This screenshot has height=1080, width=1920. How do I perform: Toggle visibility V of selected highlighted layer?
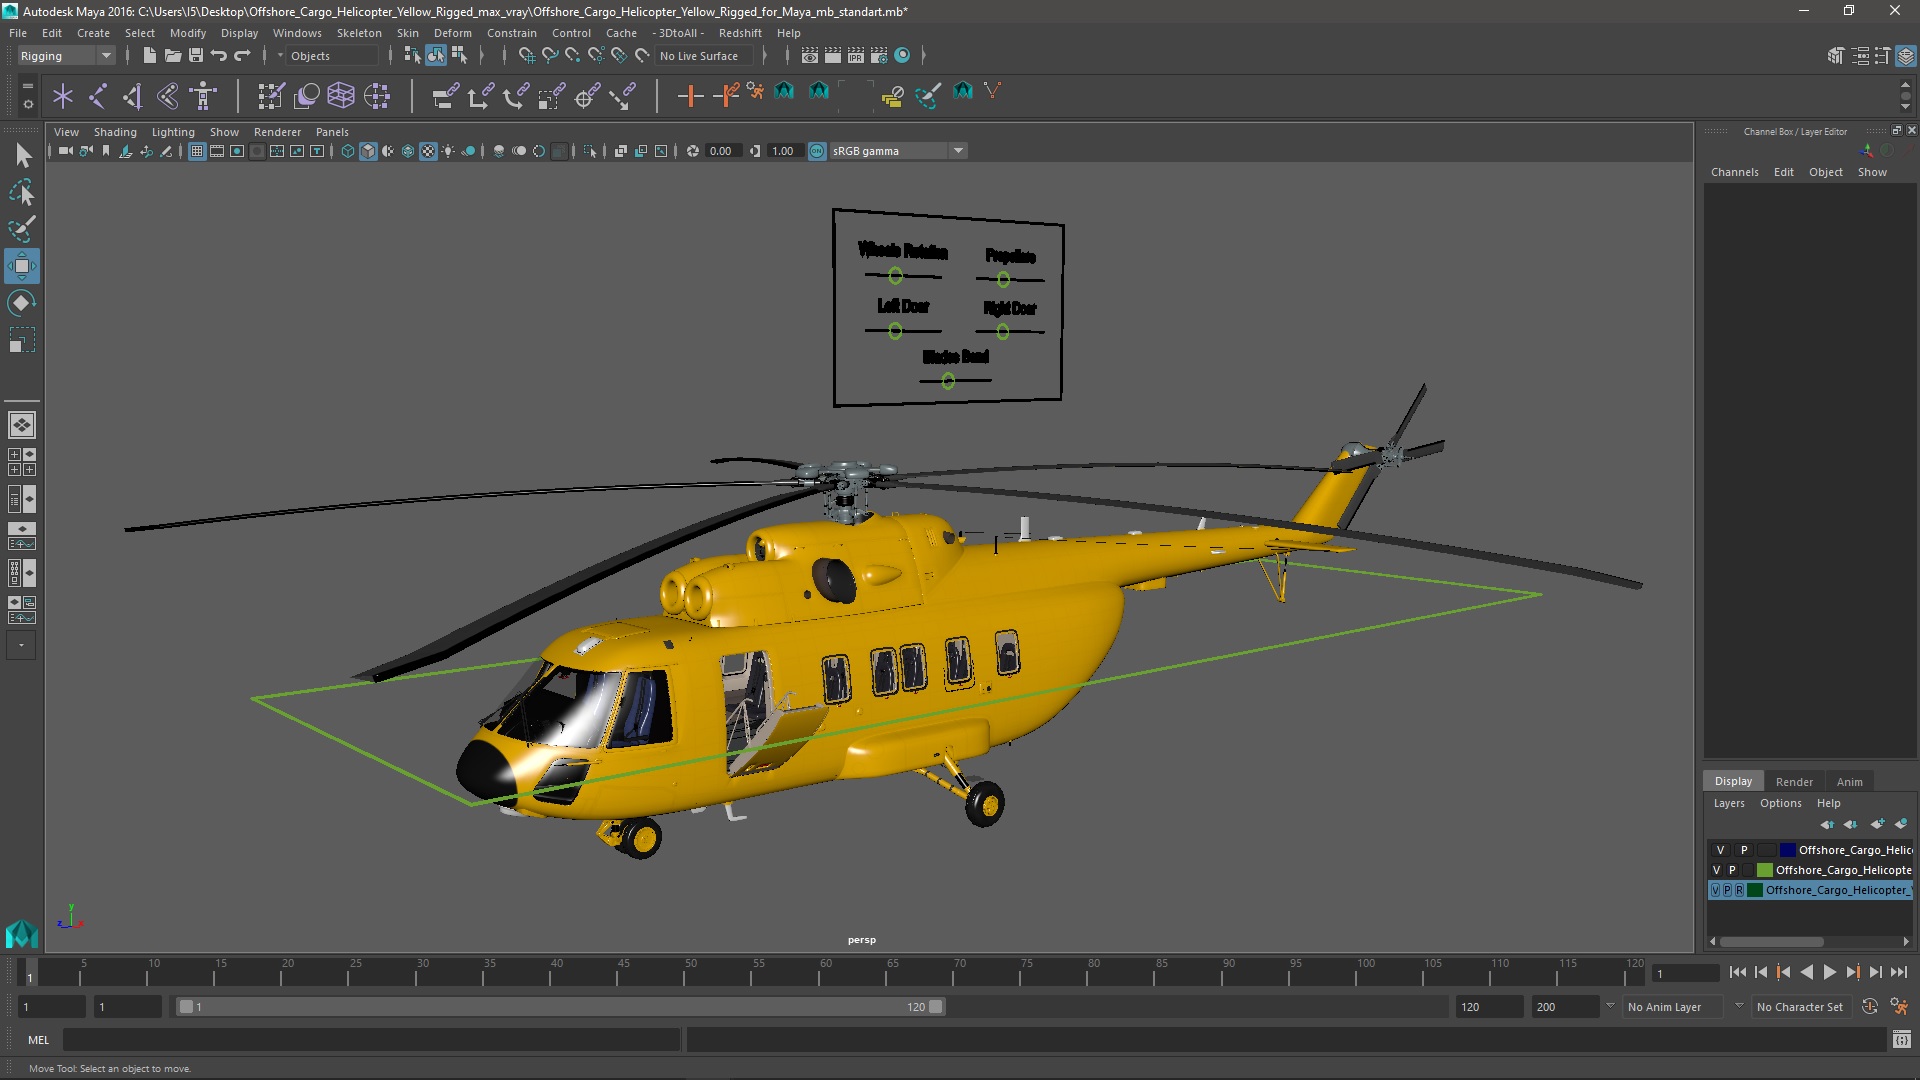point(1716,890)
